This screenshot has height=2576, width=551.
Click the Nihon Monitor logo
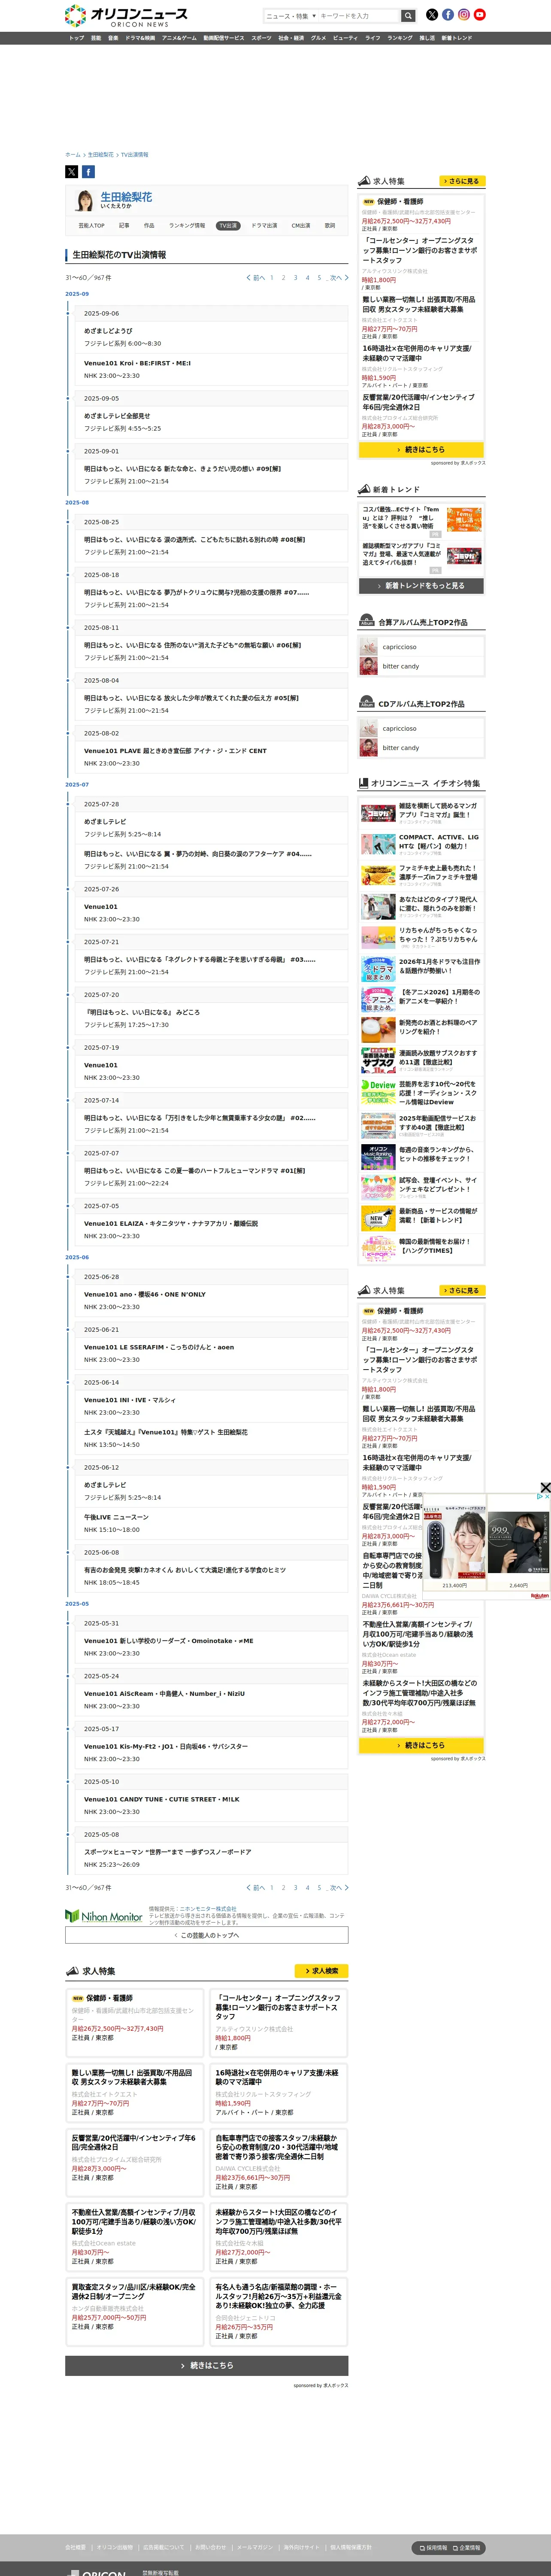(x=104, y=1916)
